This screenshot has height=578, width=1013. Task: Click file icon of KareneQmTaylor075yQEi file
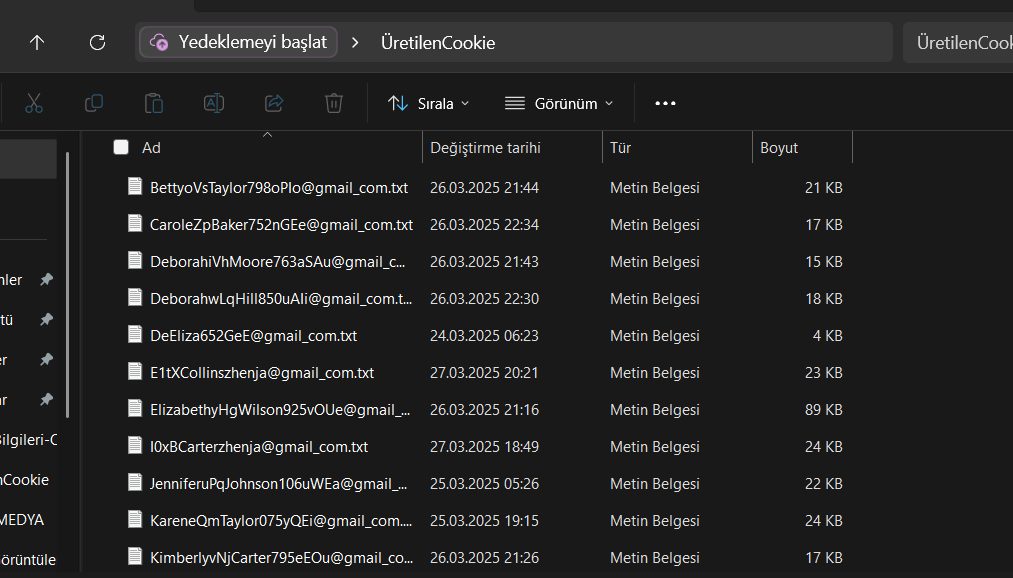[x=135, y=519]
